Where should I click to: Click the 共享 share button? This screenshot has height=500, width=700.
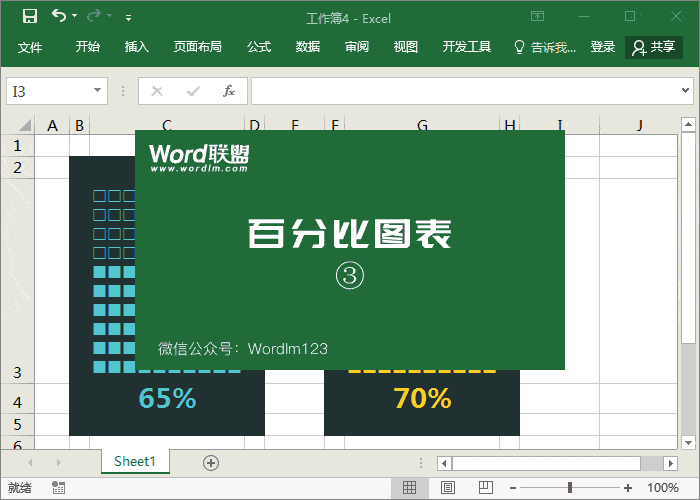[x=654, y=47]
